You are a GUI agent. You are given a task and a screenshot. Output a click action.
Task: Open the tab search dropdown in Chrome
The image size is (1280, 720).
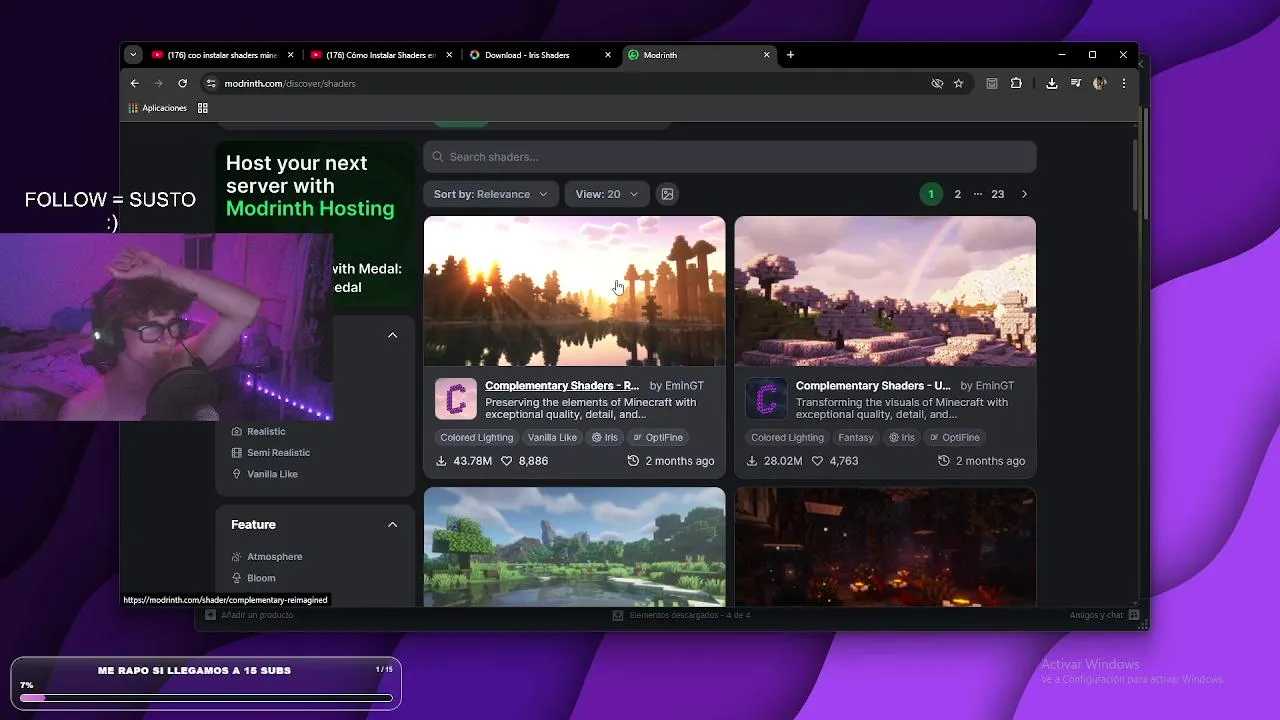133,55
